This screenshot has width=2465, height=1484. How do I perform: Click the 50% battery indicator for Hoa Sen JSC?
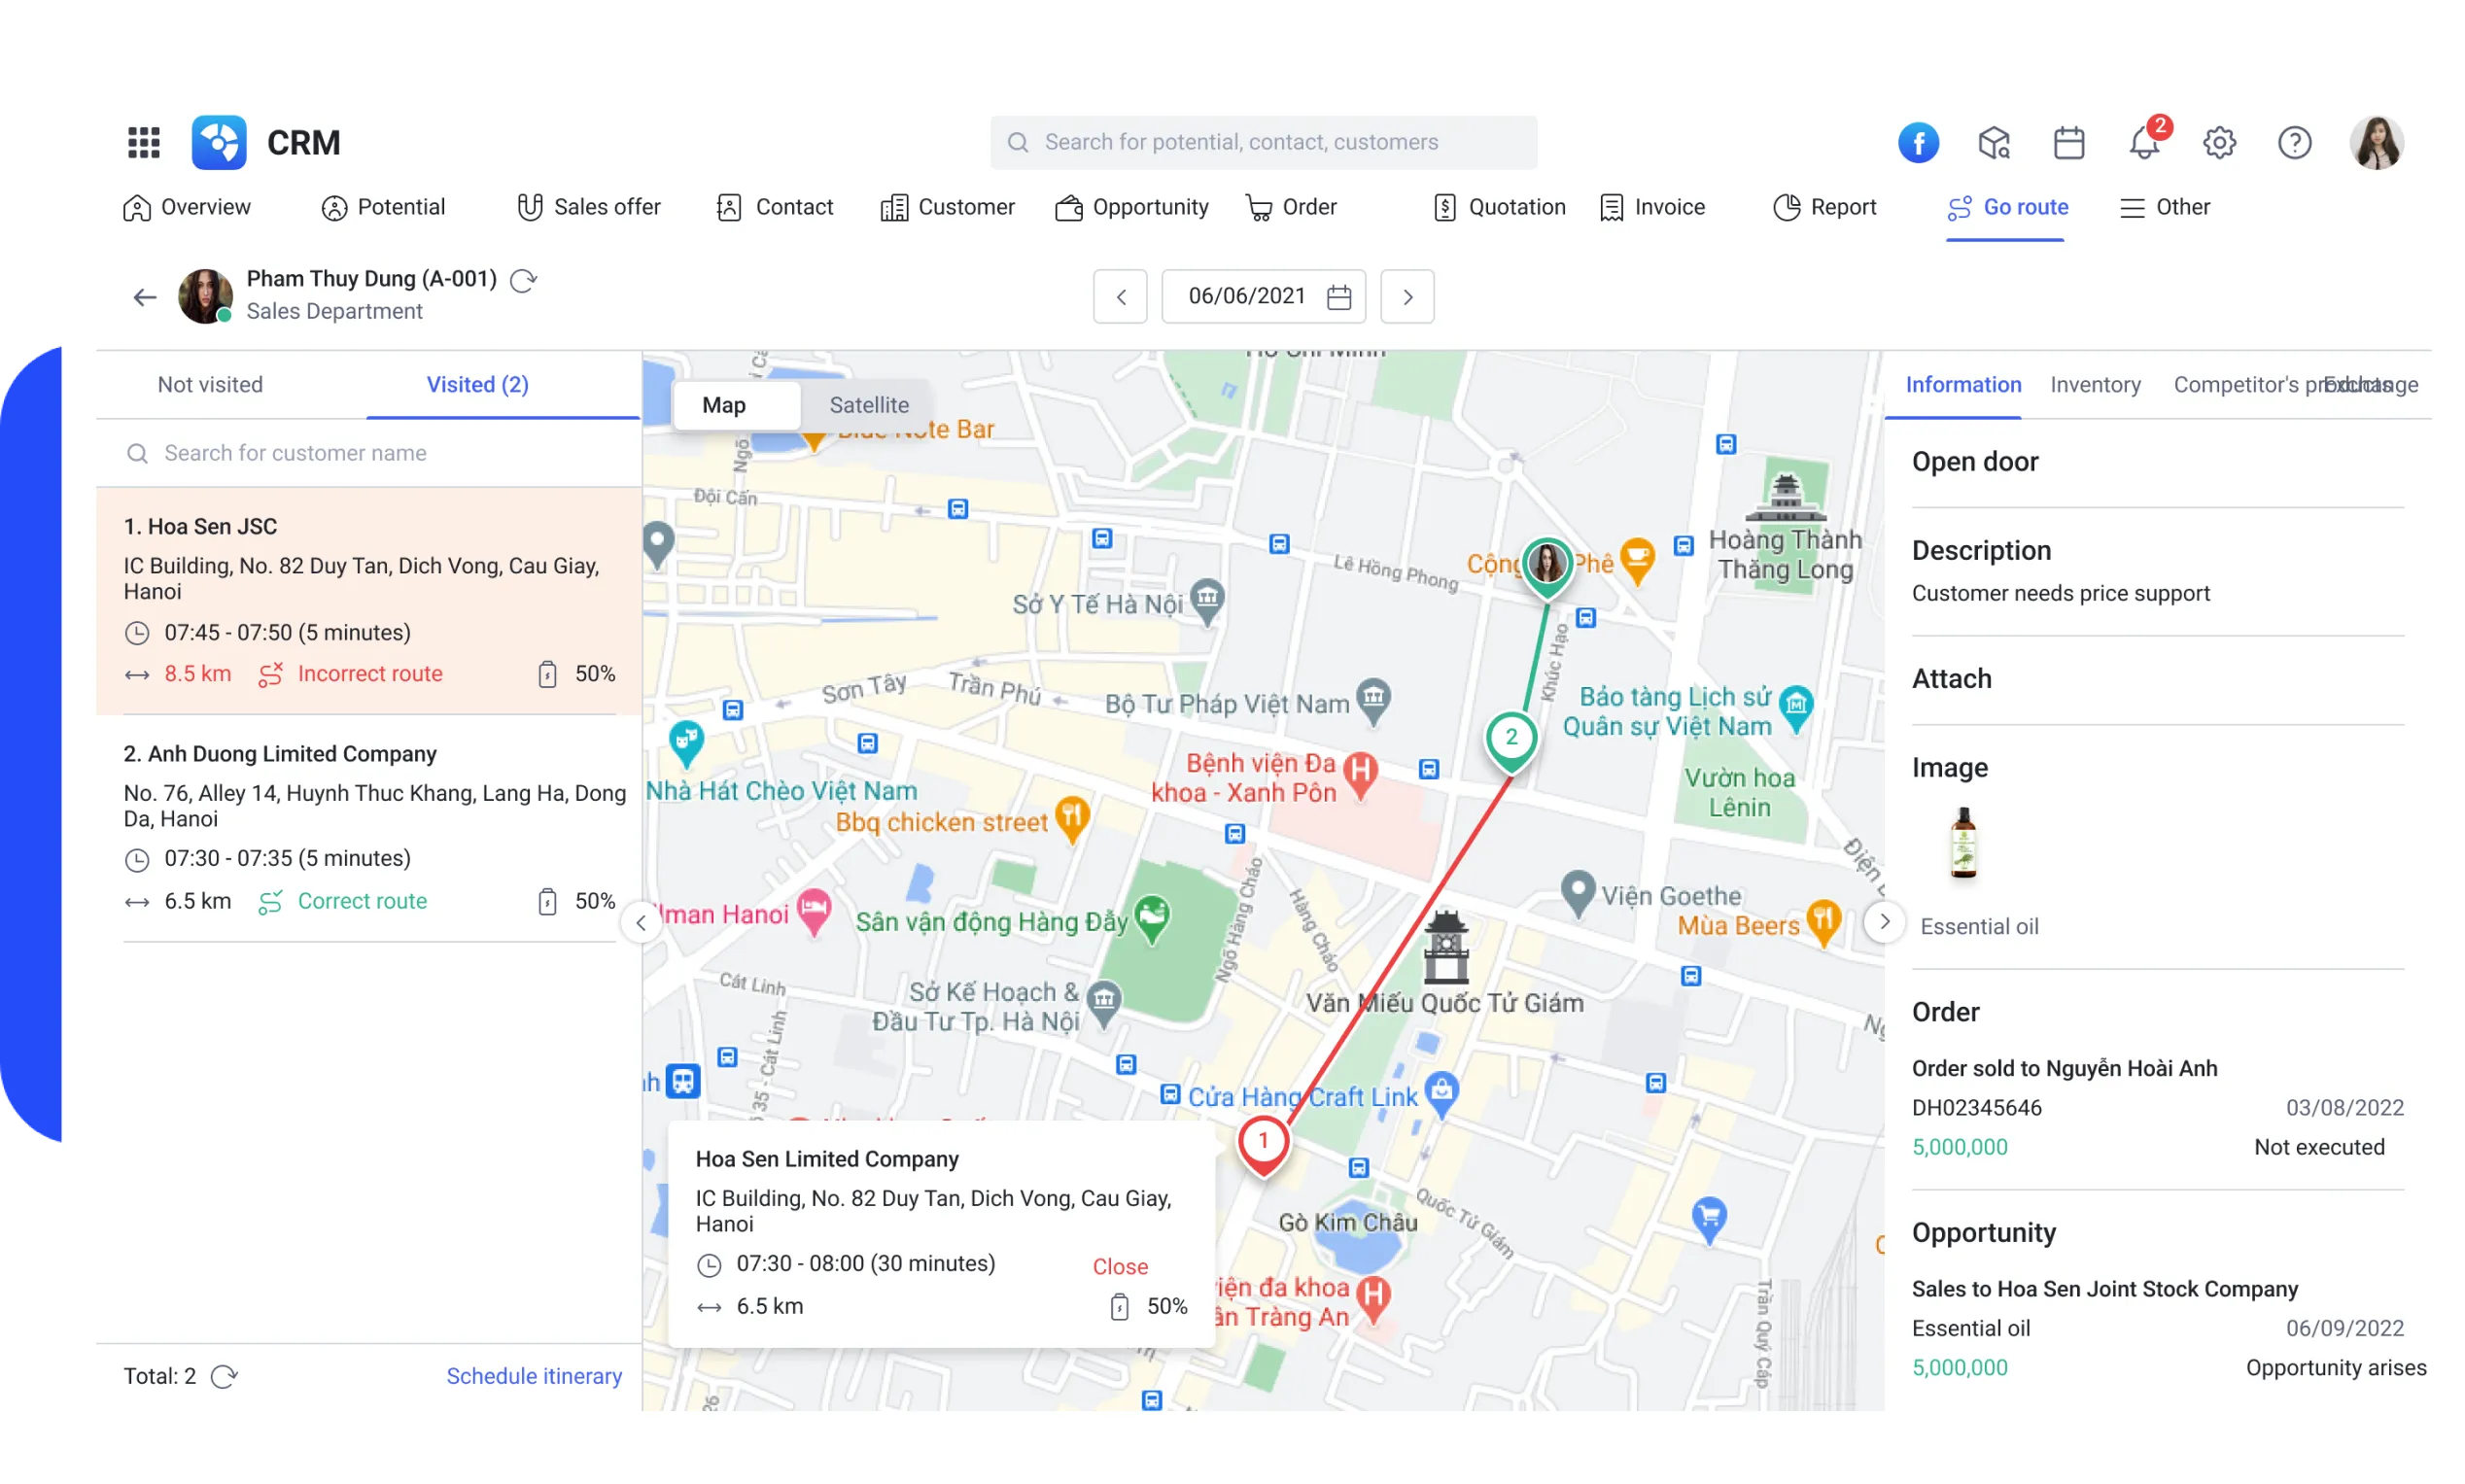point(575,673)
